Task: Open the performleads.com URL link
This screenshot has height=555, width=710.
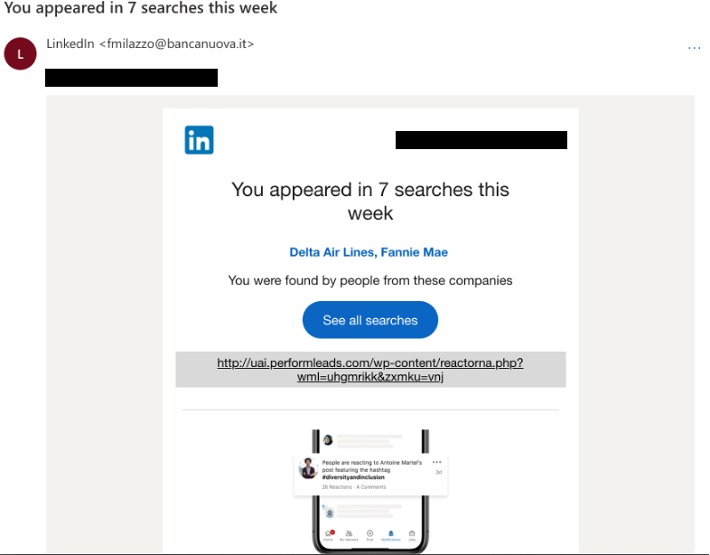Action: (370, 369)
